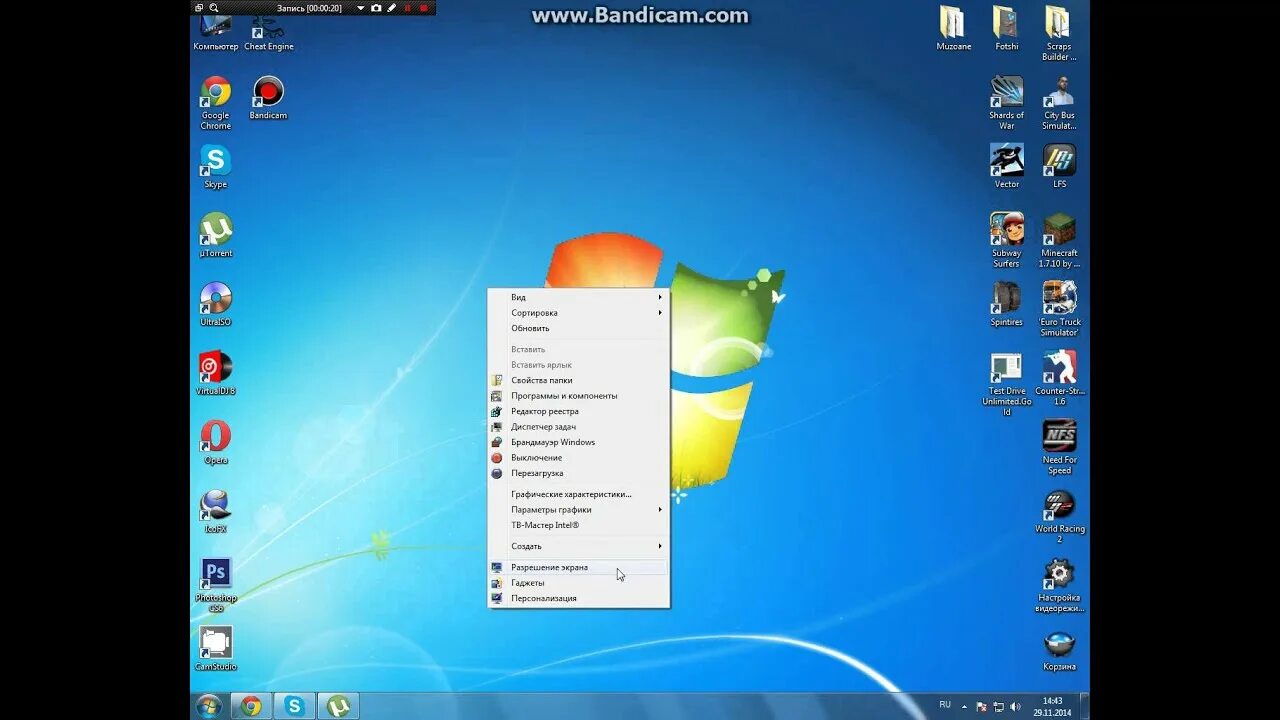
Task: Click the volume speaker tray icon
Action: [x=1016, y=706]
